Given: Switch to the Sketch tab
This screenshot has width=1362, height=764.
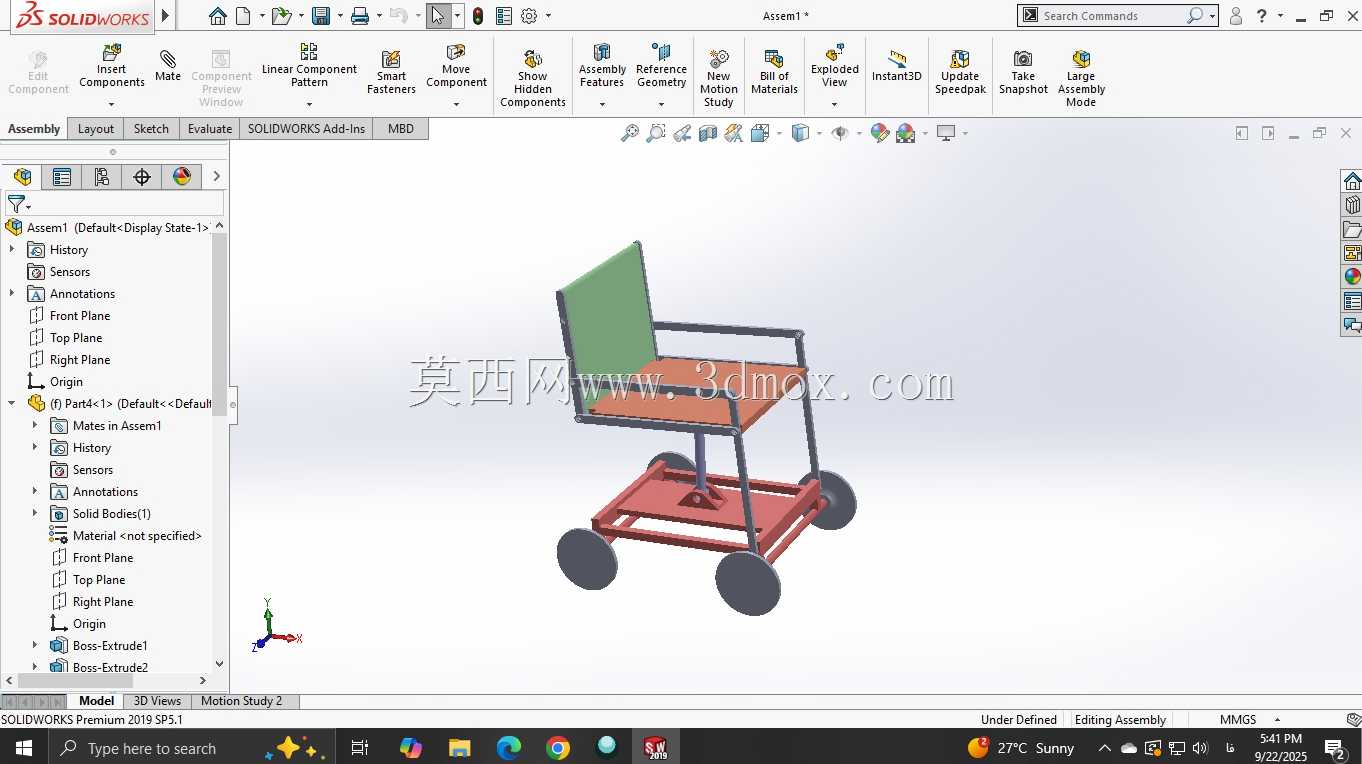Looking at the screenshot, I should click(x=151, y=128).
